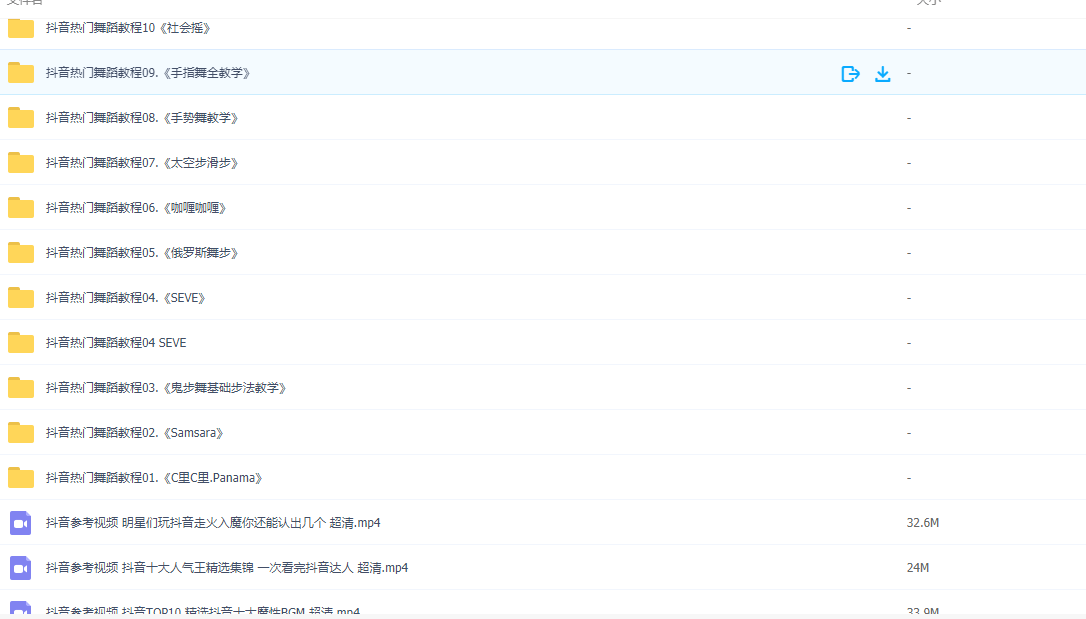
Task: Select folder icon beside 07.《太空步滑步》
Action: coord(21,163)
